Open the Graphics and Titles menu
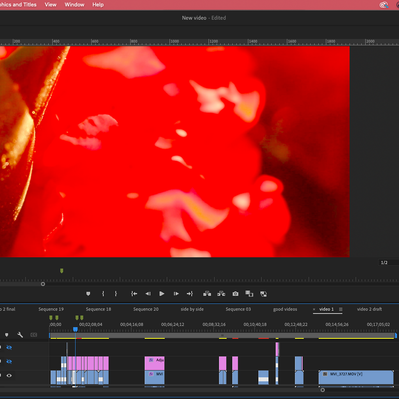 pyautogui.click(x=18, y=5)
